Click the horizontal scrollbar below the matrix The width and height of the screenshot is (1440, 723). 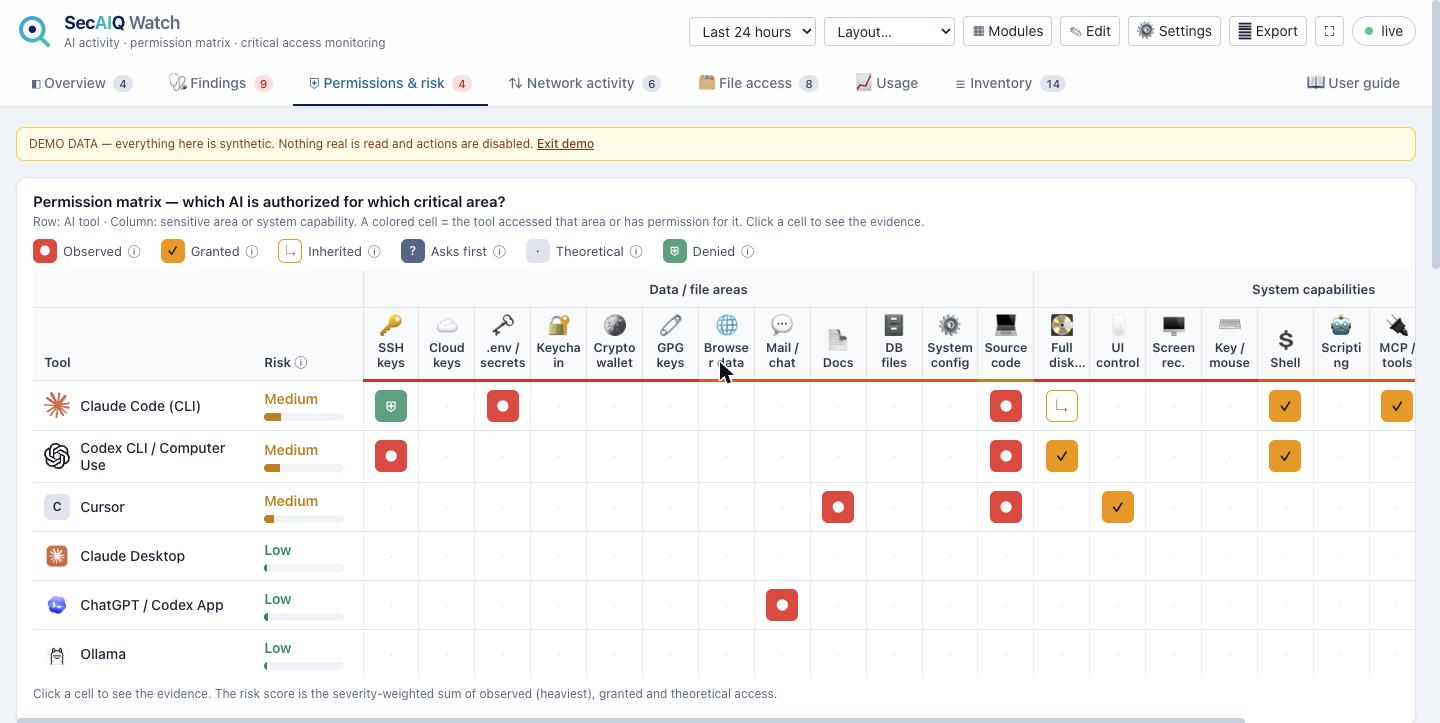(631, 720)
